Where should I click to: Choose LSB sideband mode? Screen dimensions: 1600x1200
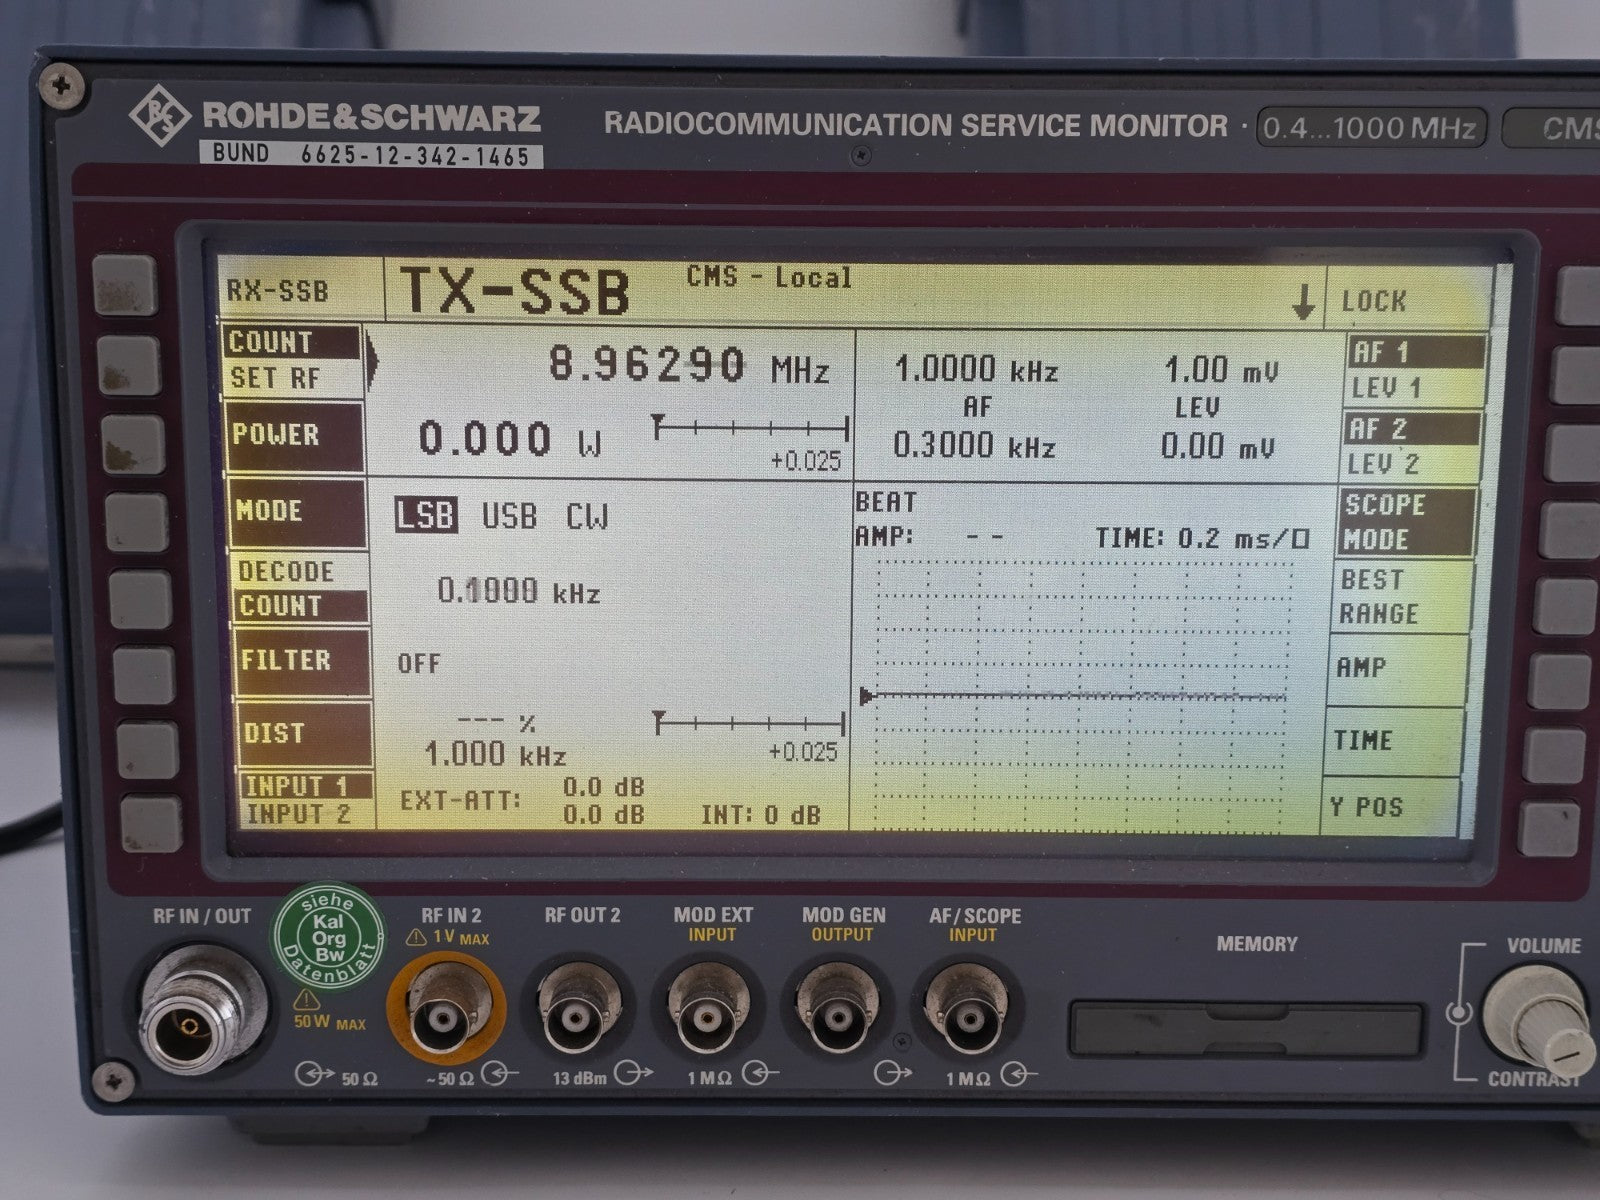tap(426, 515)
